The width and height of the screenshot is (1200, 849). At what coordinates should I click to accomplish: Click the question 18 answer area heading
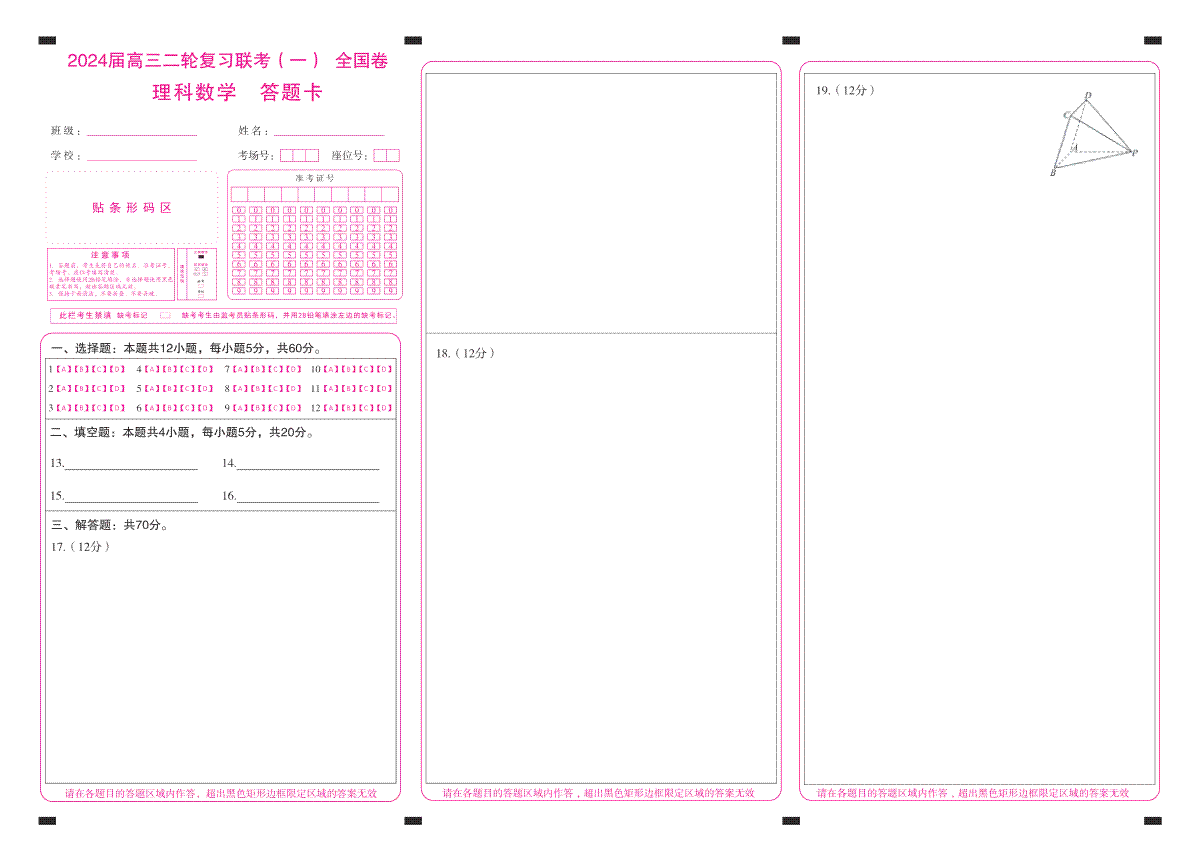tap(465, 353)
